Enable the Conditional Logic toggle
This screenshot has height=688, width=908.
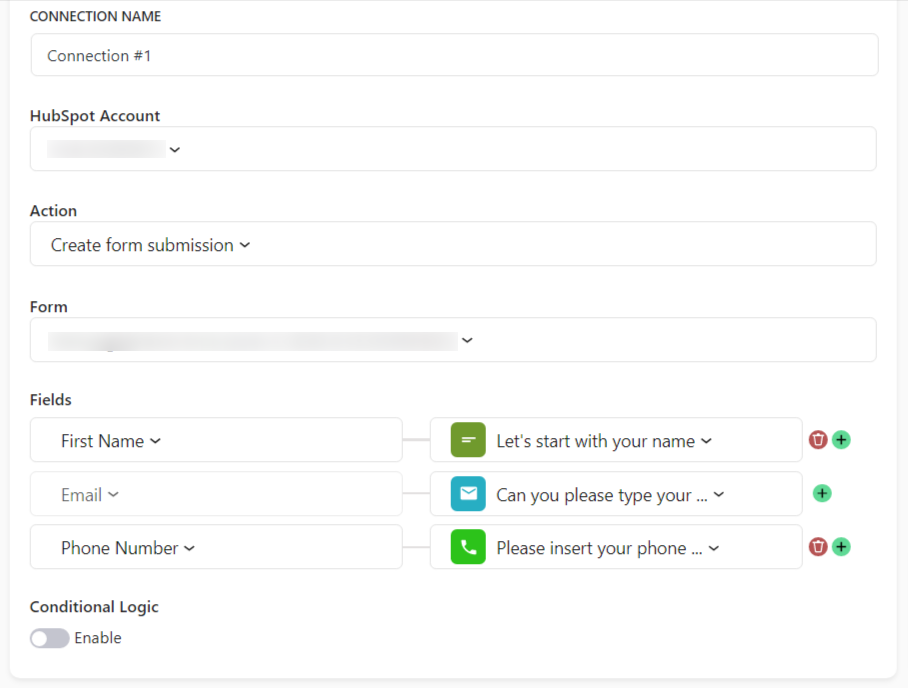50,638
